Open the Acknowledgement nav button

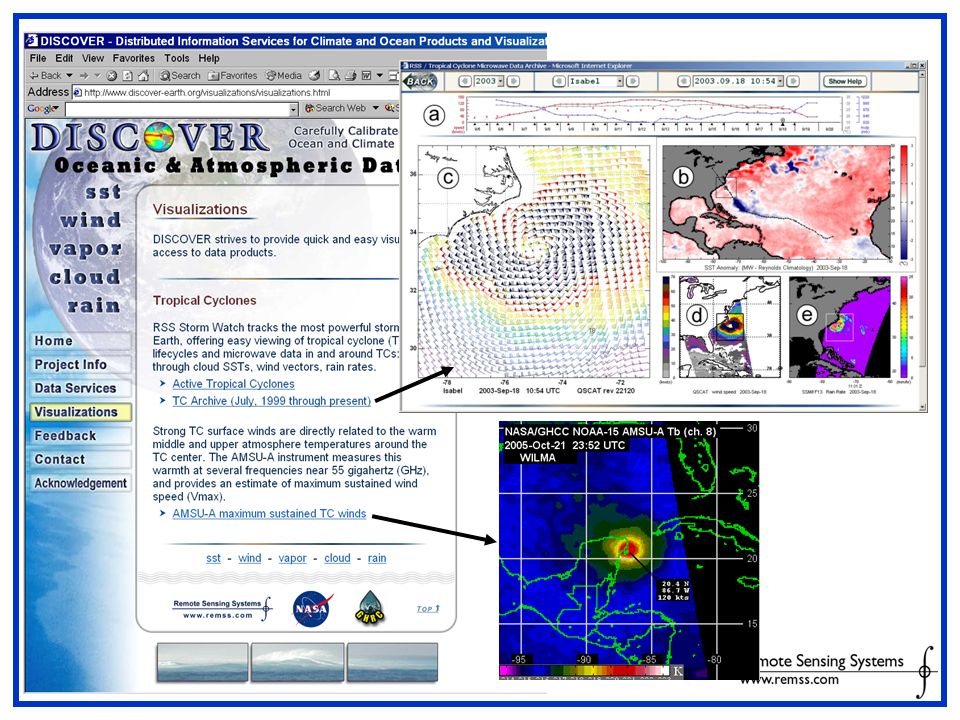tap(80, 483)
